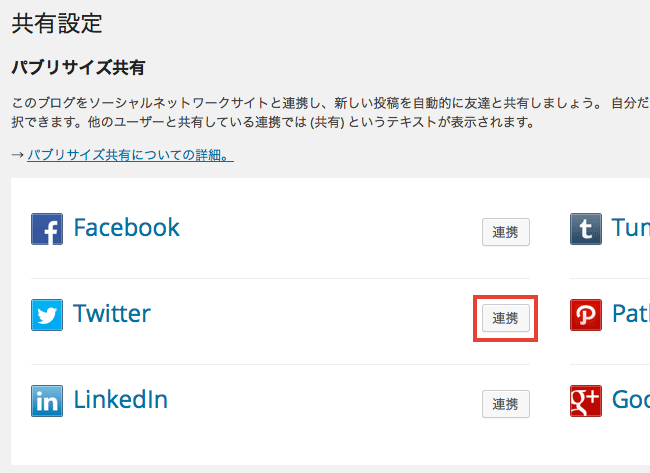The image size is (650, 473).
Task: Select the Path service name text
Action: tap(631, 313)
